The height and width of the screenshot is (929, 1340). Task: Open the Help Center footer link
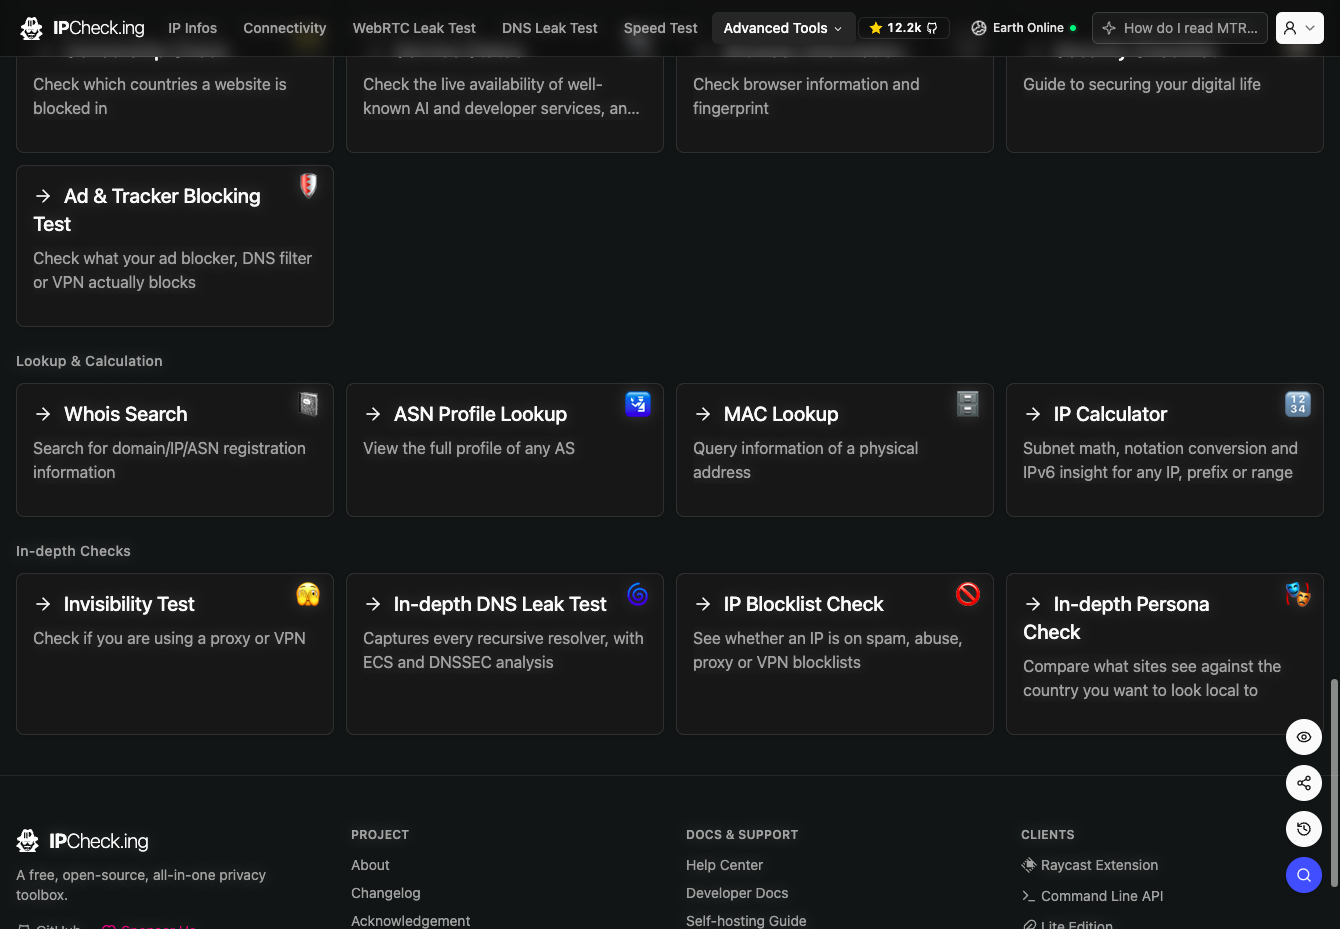[x=725, y=865]
